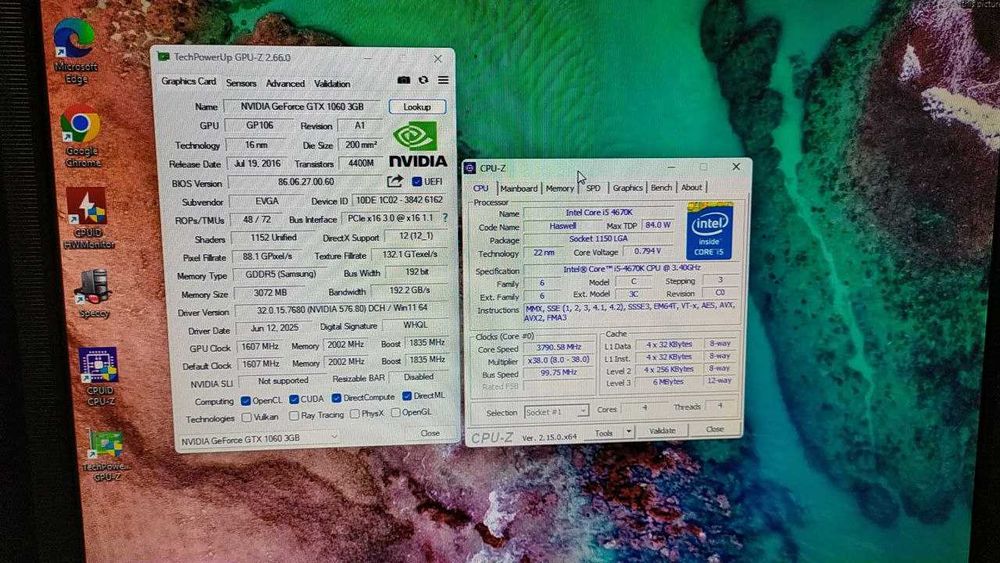
Task: Open the GPU-Z hamburger menu
Action: 443,80
